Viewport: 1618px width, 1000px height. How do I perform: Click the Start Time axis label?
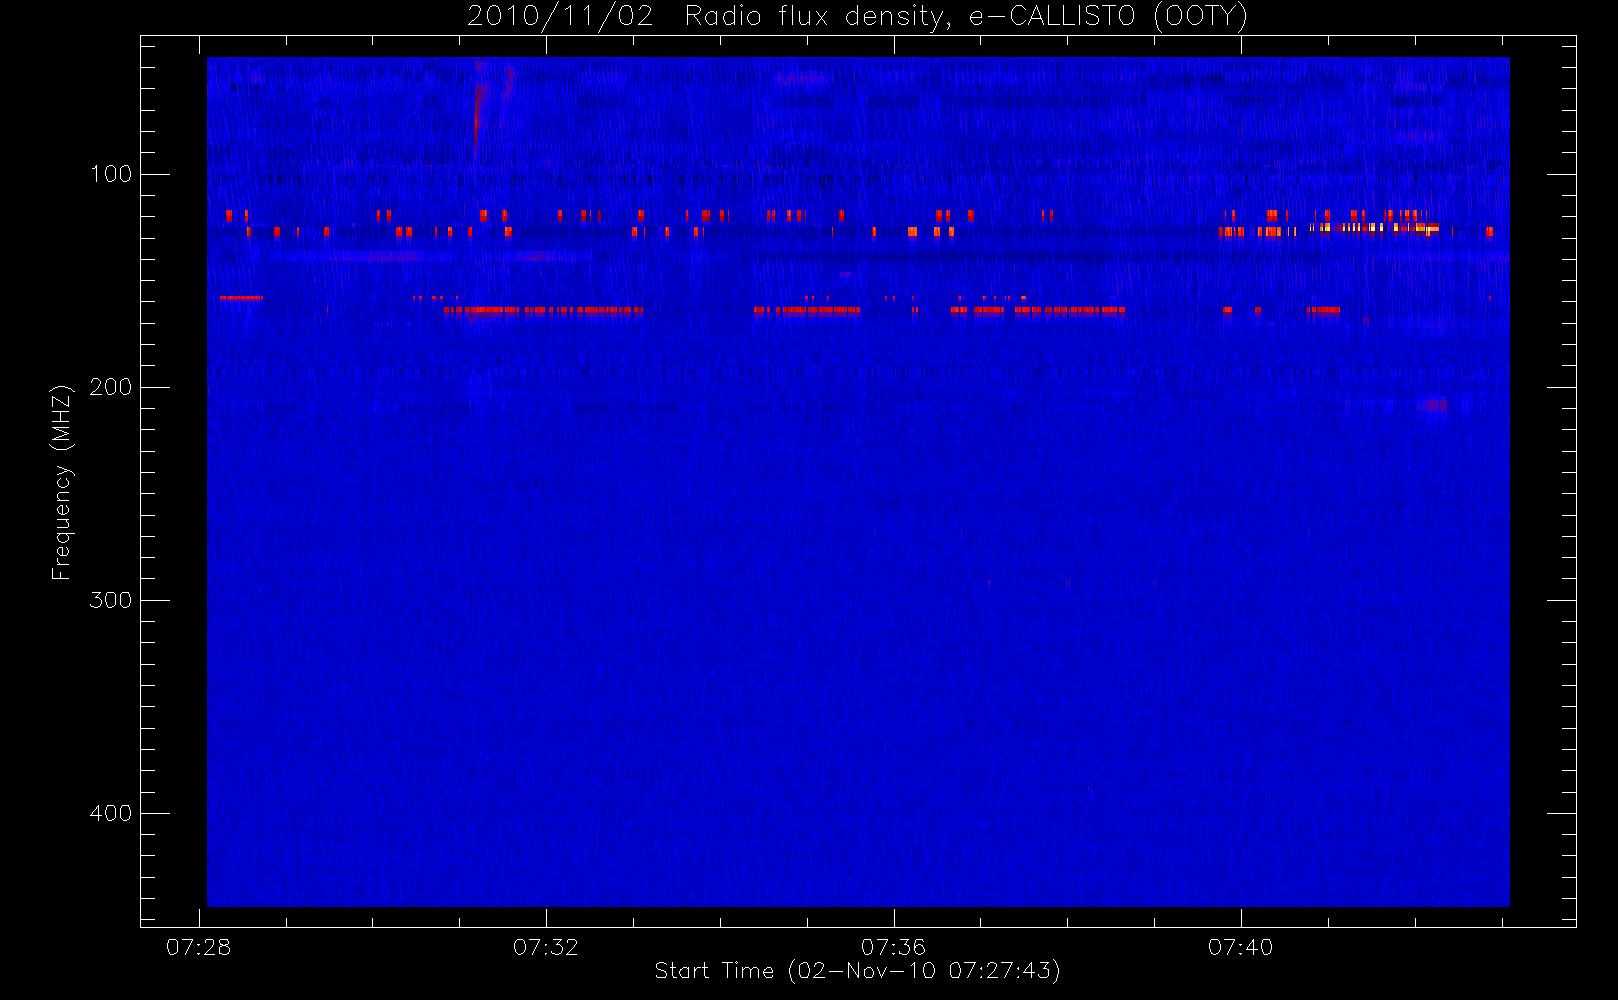pyautogui.click(x=857, y=971)
